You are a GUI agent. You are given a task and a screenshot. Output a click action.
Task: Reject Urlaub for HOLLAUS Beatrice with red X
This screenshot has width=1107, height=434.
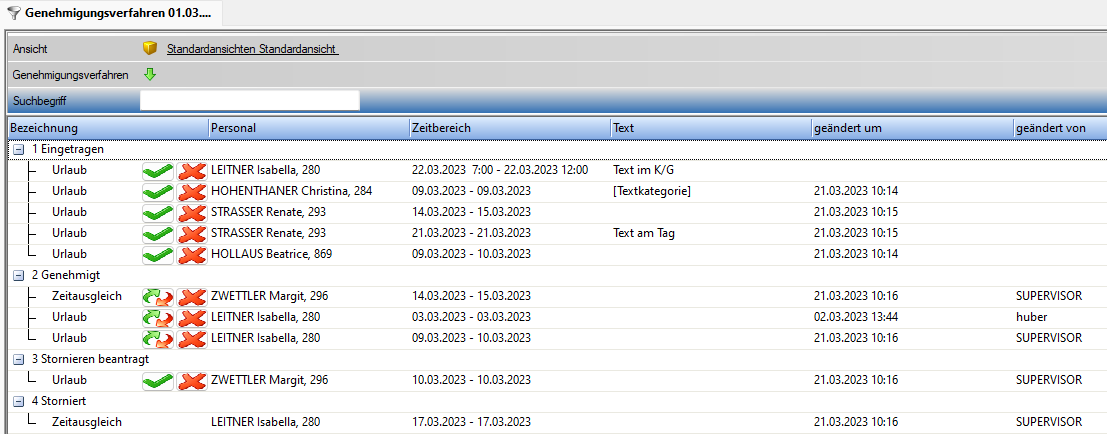(192, 255)
